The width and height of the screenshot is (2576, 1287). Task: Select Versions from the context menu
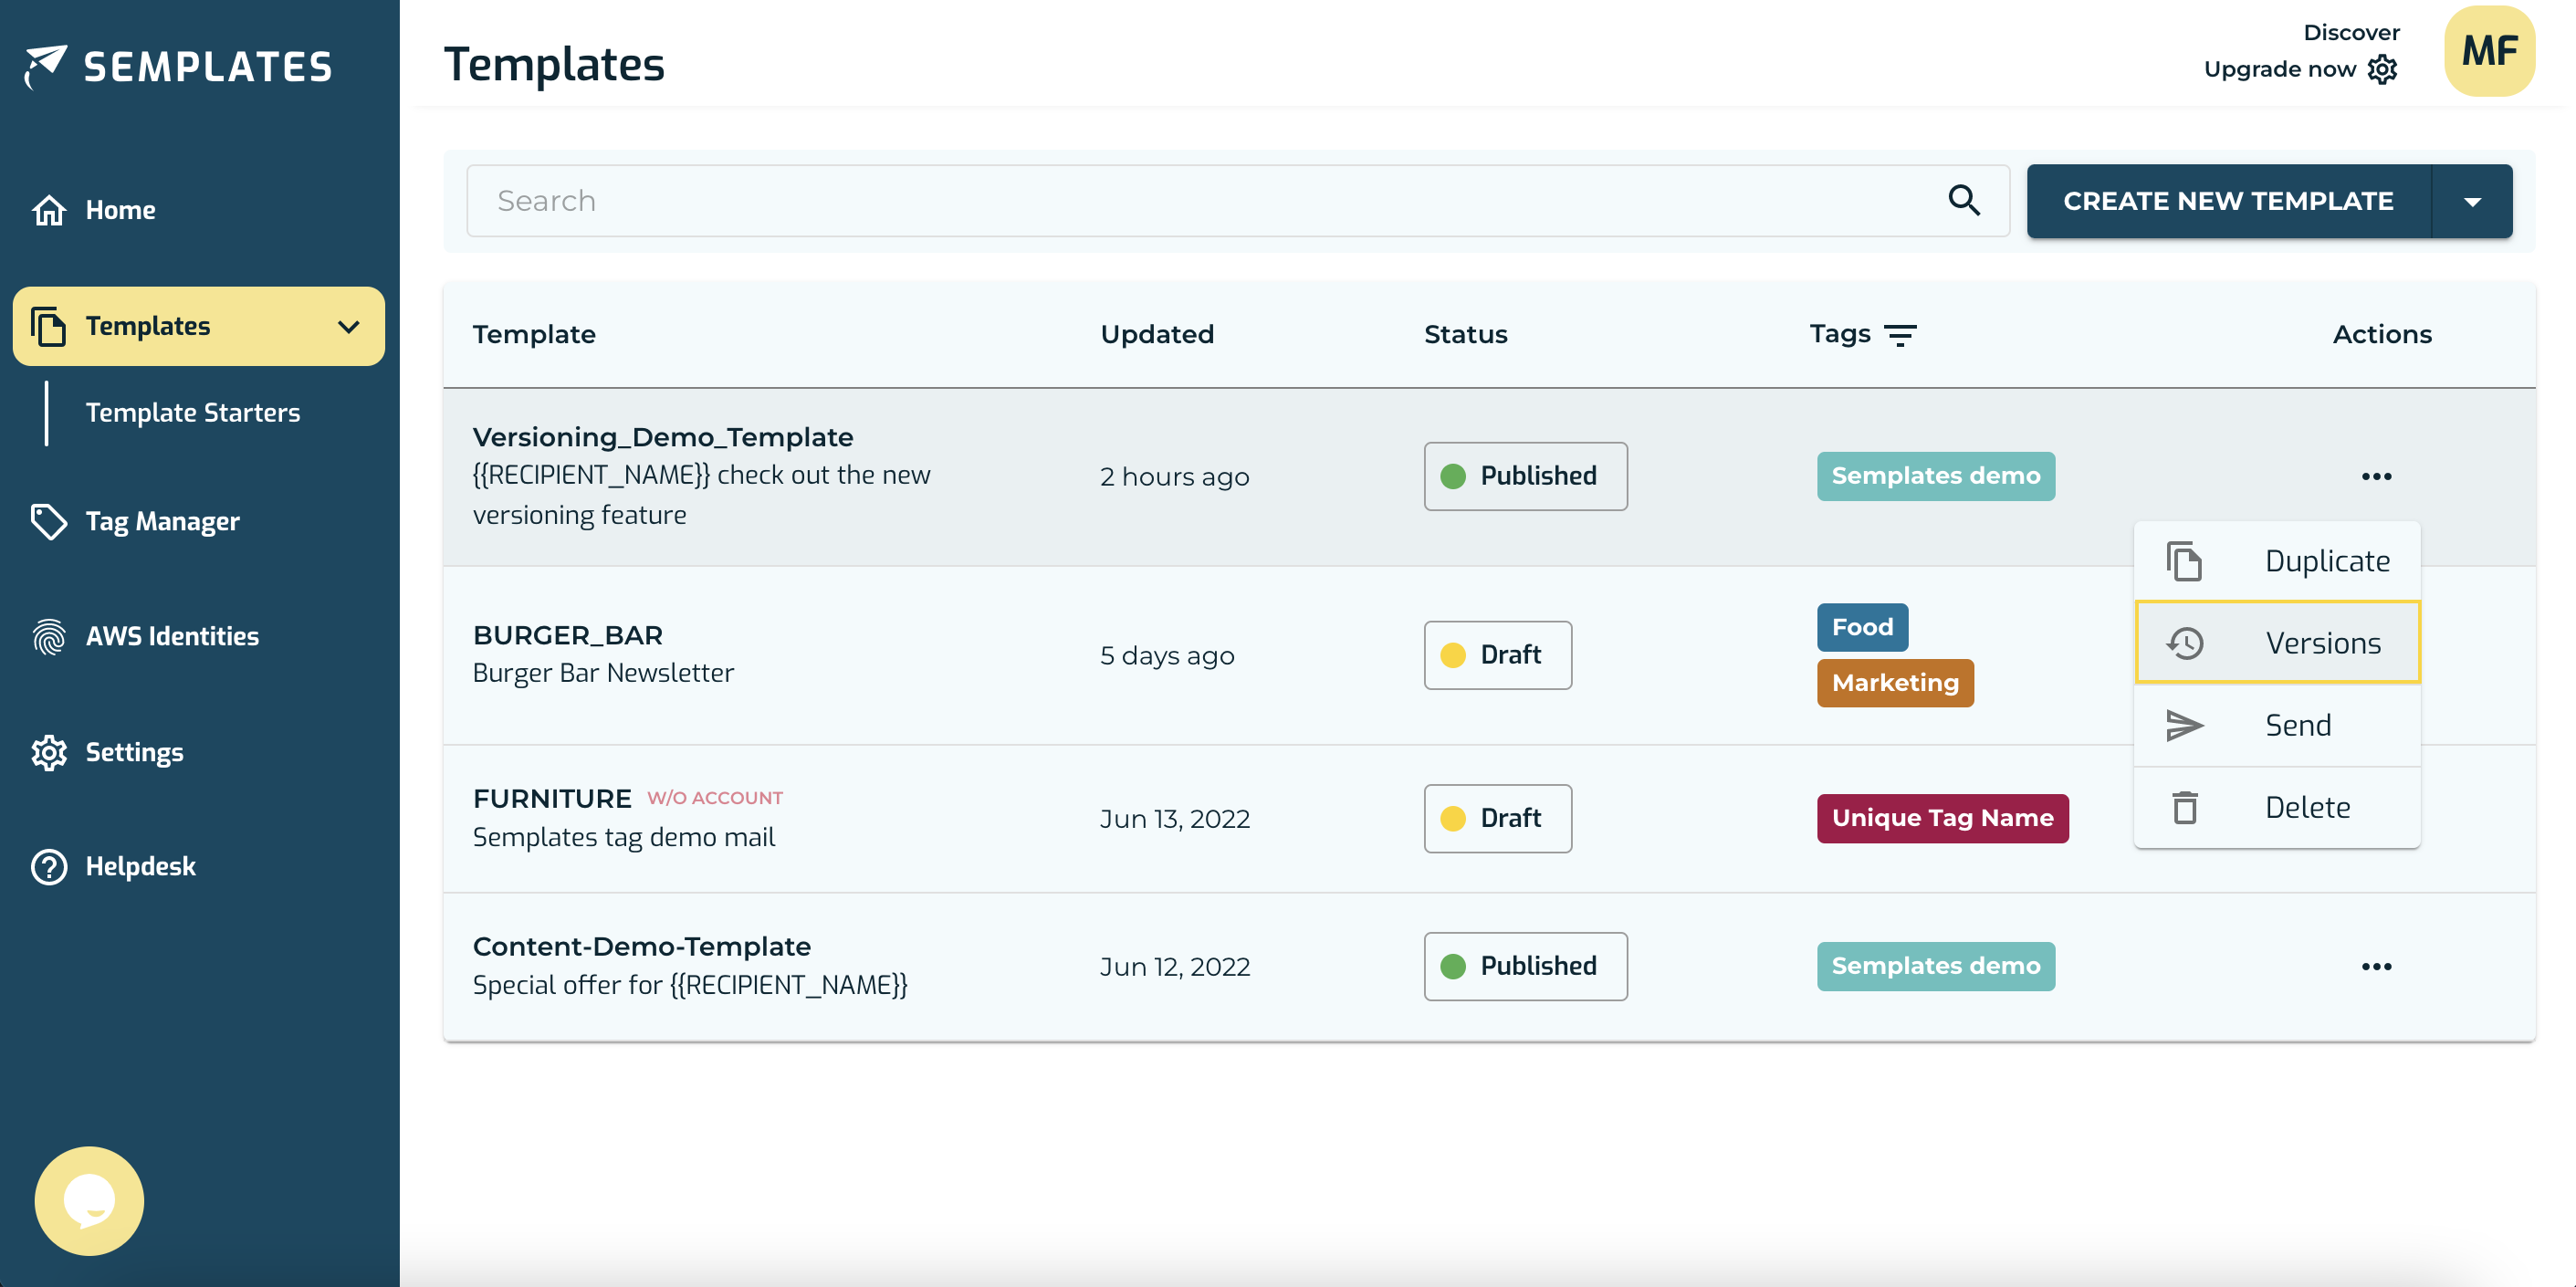[x=2277, y=642]
